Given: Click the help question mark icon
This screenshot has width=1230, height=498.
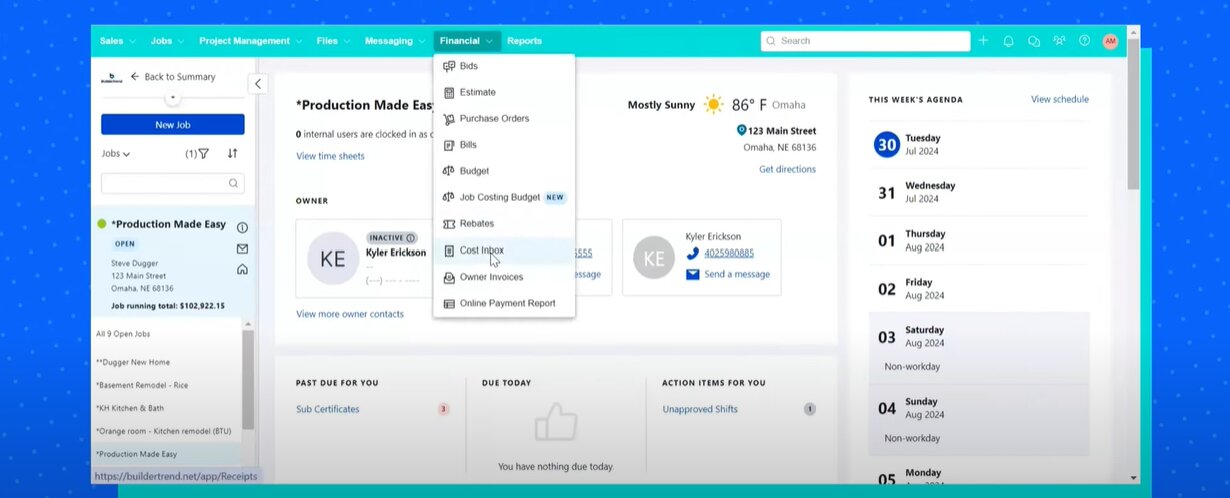Looking at the screenshot, I should point(1084,41).
